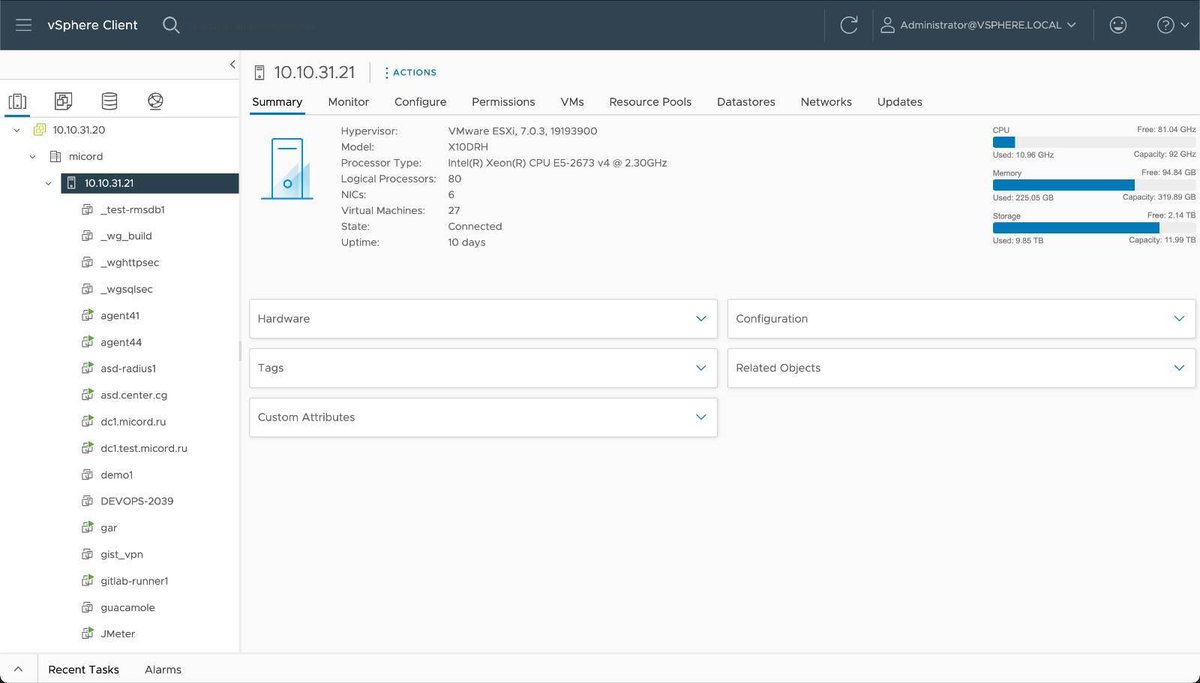Select agent41 virtual machine name
Image resolution: width=1200 pixels, height=683 pixels.
coord(120,316)
